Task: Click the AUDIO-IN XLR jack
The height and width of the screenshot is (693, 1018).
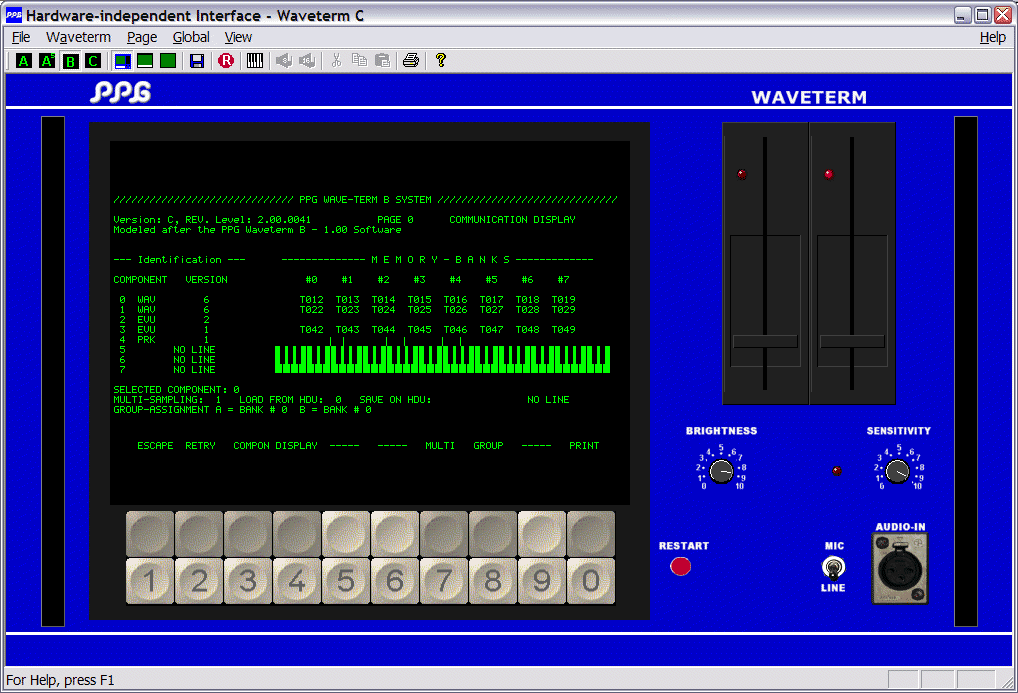Action: click(x=900, y=570)
